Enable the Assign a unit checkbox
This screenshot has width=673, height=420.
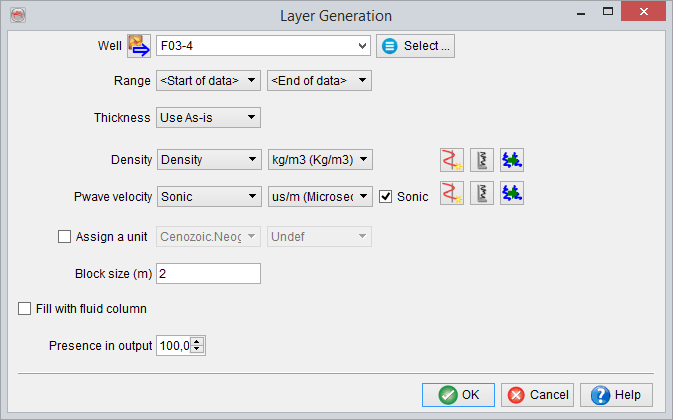66,237
